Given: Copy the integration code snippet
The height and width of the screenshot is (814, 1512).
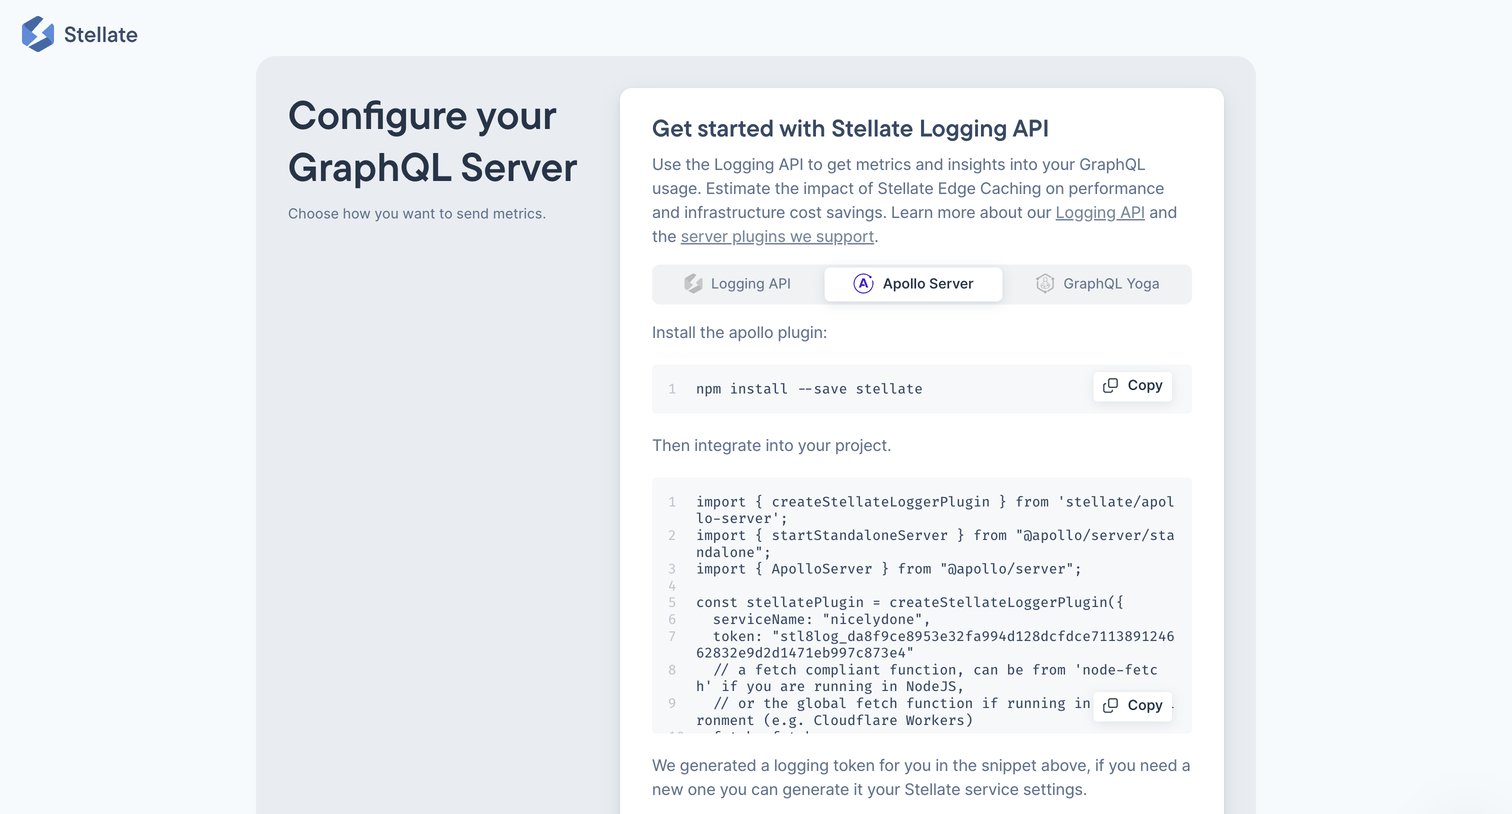Looking at the screenshot, I should point(1133,706).
